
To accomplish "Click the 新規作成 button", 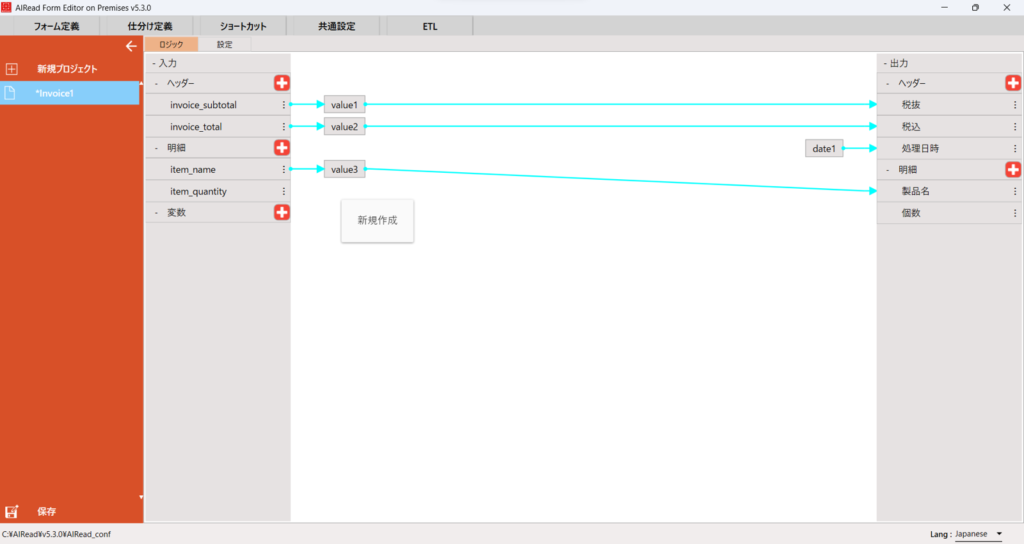I will [377, 220].
